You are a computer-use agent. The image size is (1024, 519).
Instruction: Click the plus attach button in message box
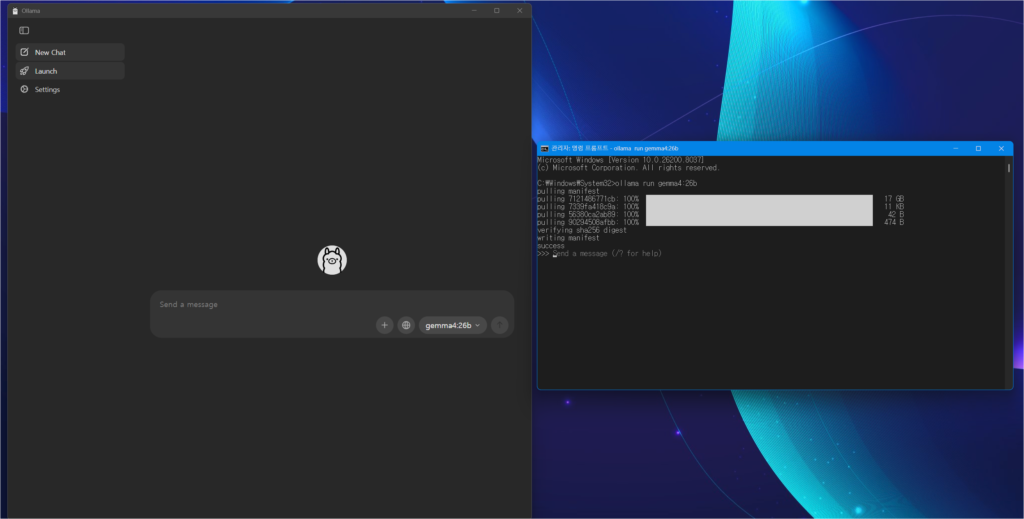tap(384, 325)
